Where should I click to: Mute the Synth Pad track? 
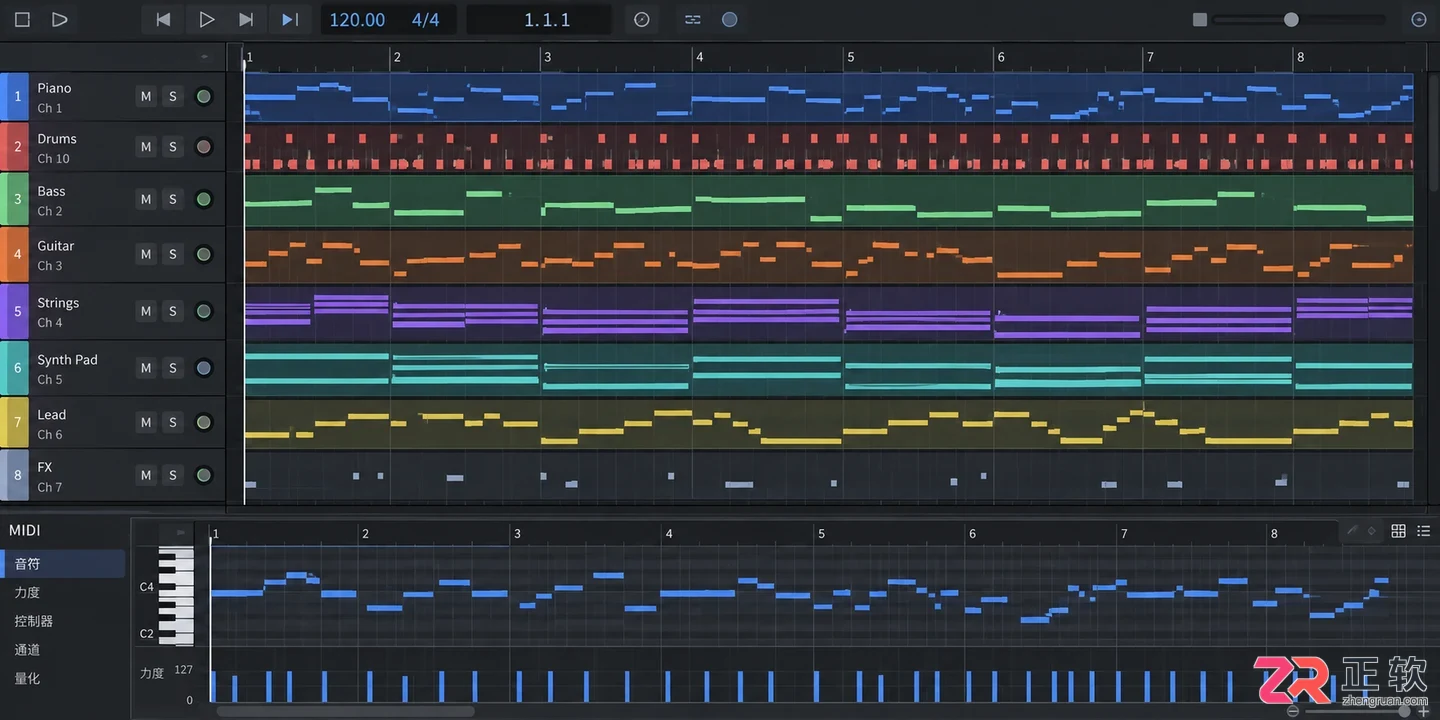pyautogui.click(x=146, y=368)
